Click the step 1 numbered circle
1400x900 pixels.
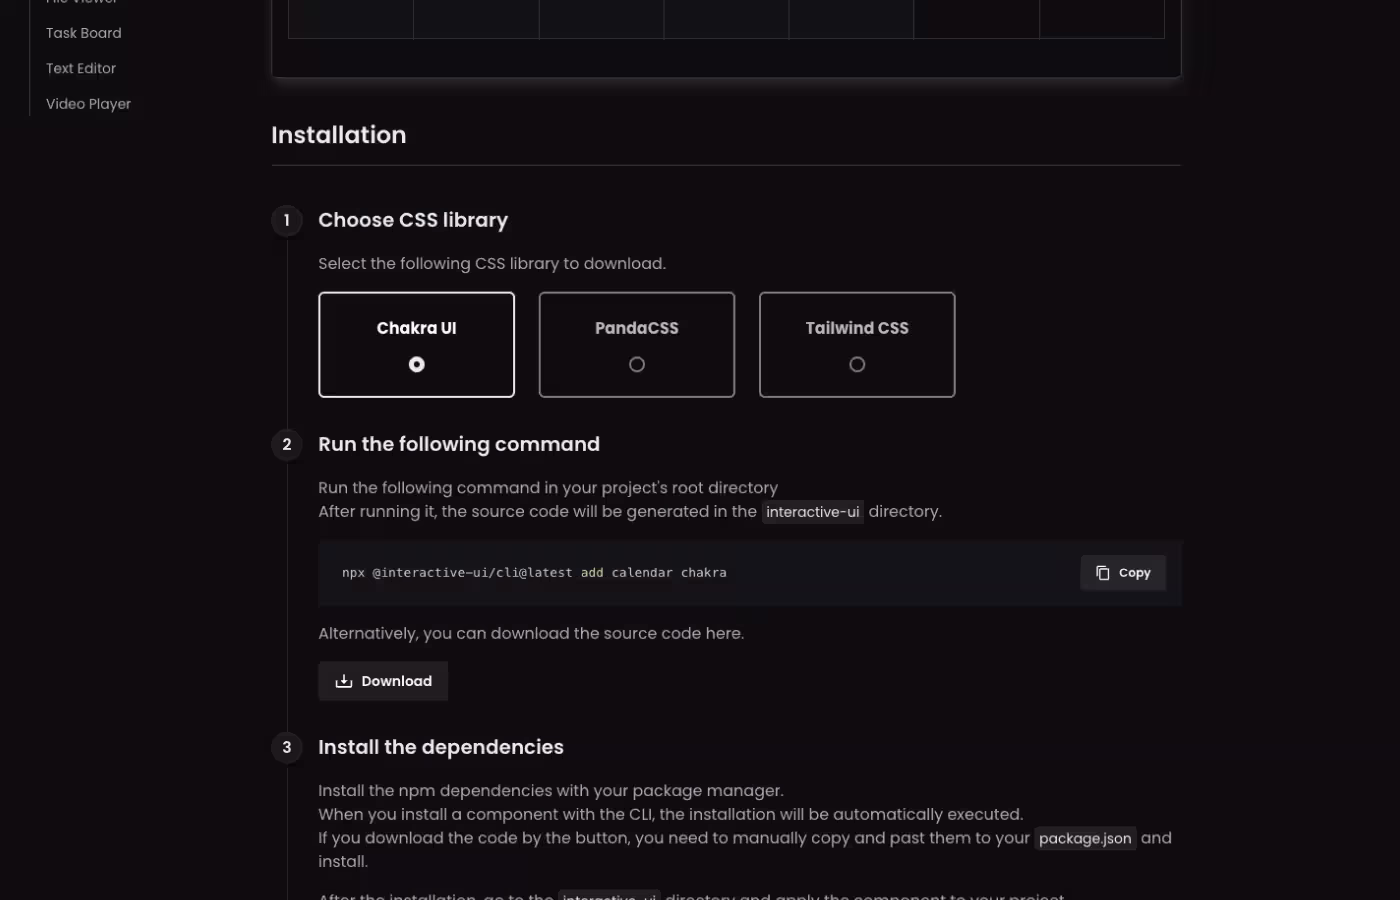point(287,220)
